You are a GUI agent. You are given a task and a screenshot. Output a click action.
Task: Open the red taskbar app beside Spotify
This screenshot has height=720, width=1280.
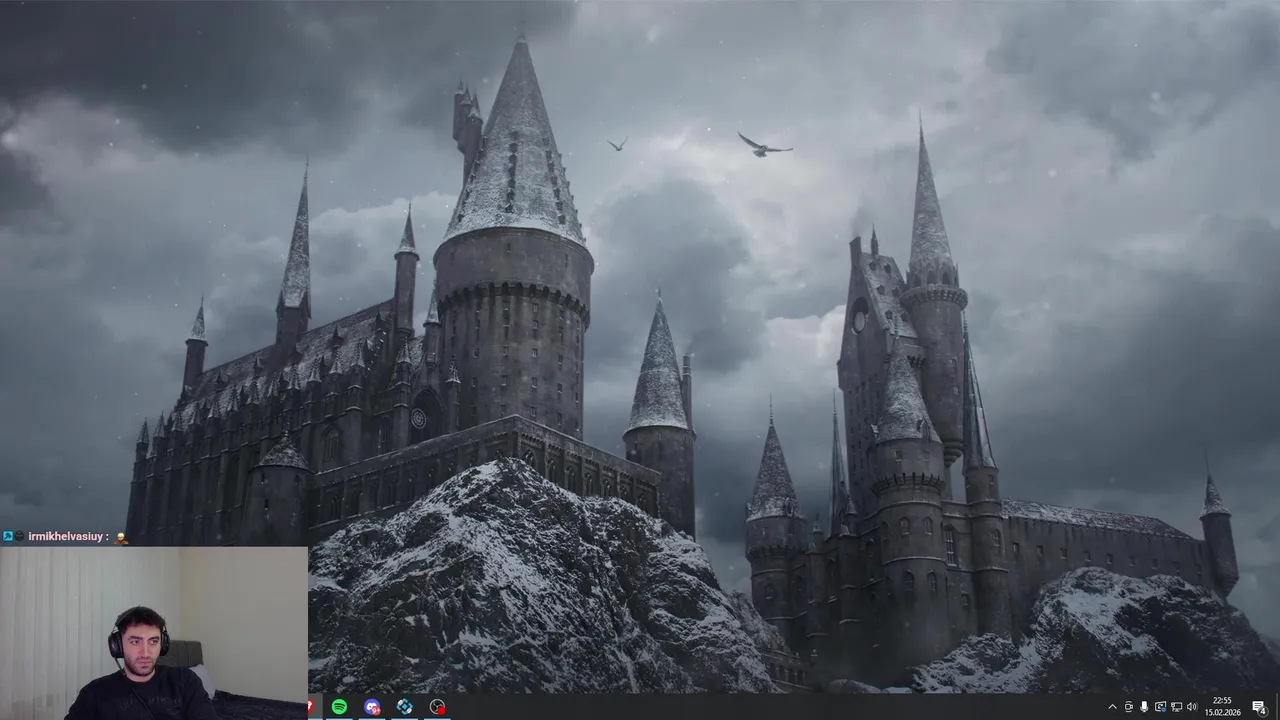tap(311, 707)
